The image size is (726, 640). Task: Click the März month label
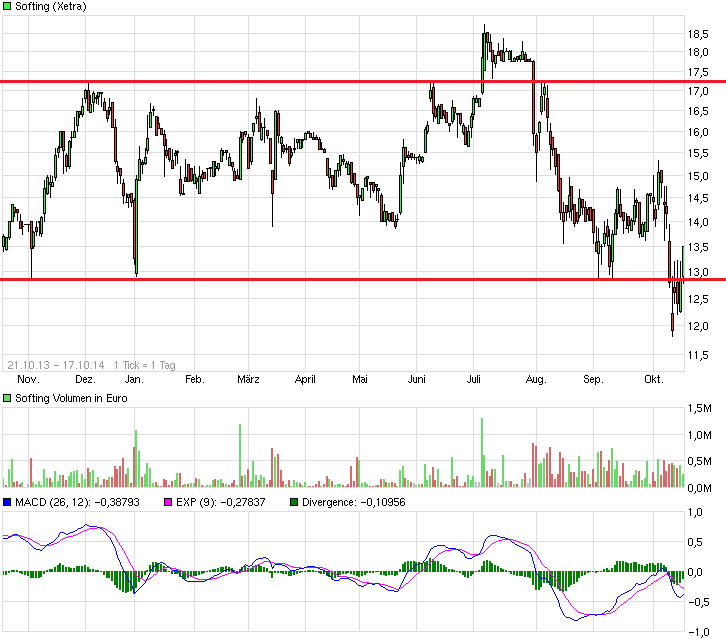[248, 380]
